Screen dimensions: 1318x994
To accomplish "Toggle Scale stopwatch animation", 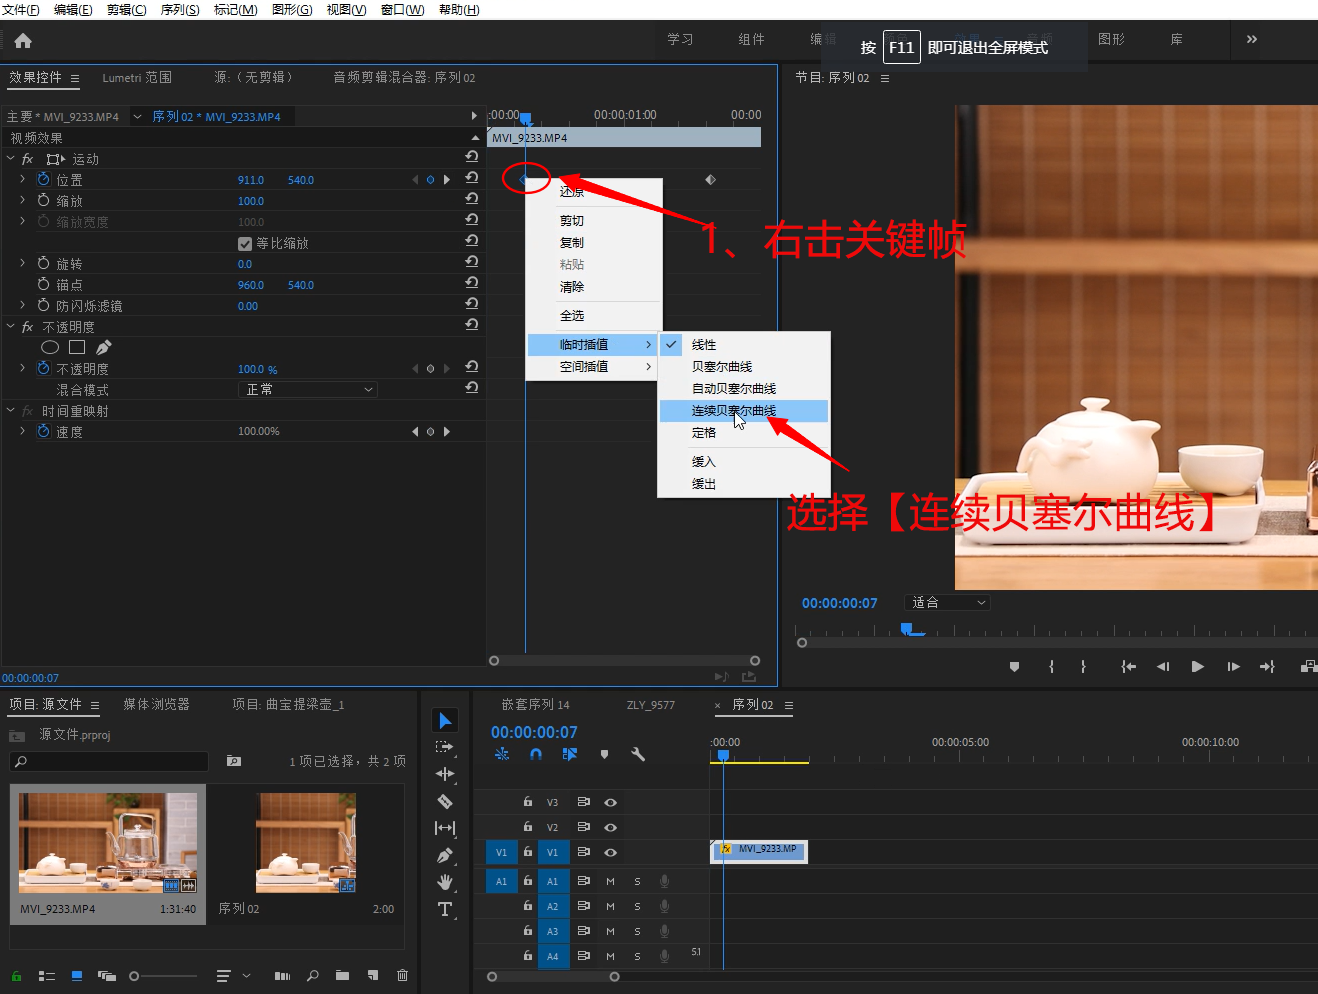I will 44,200.
